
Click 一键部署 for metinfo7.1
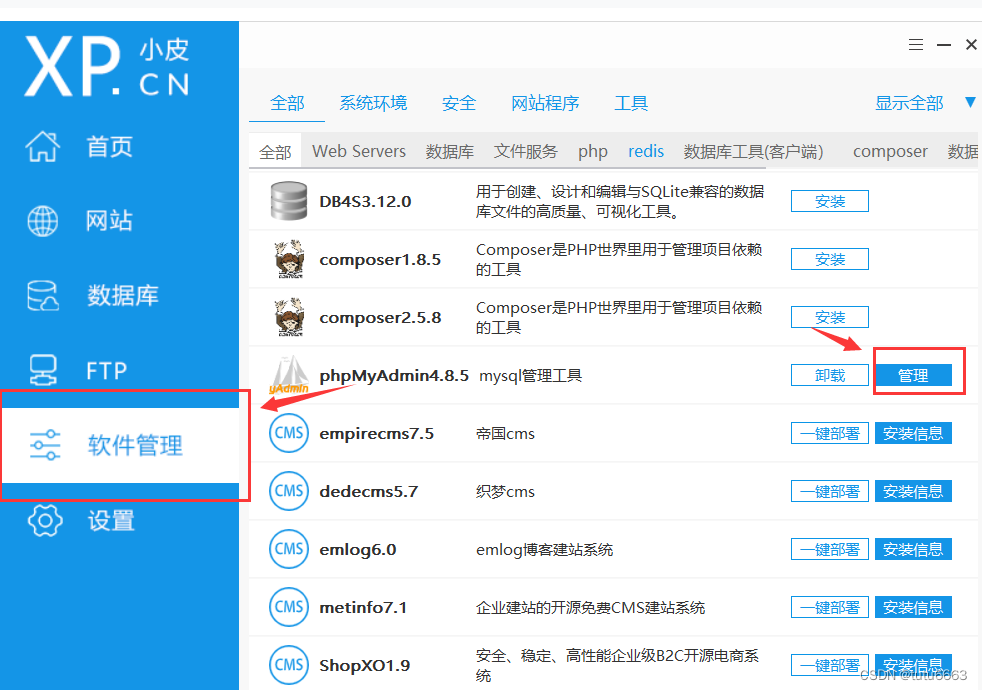click(830, 607)
